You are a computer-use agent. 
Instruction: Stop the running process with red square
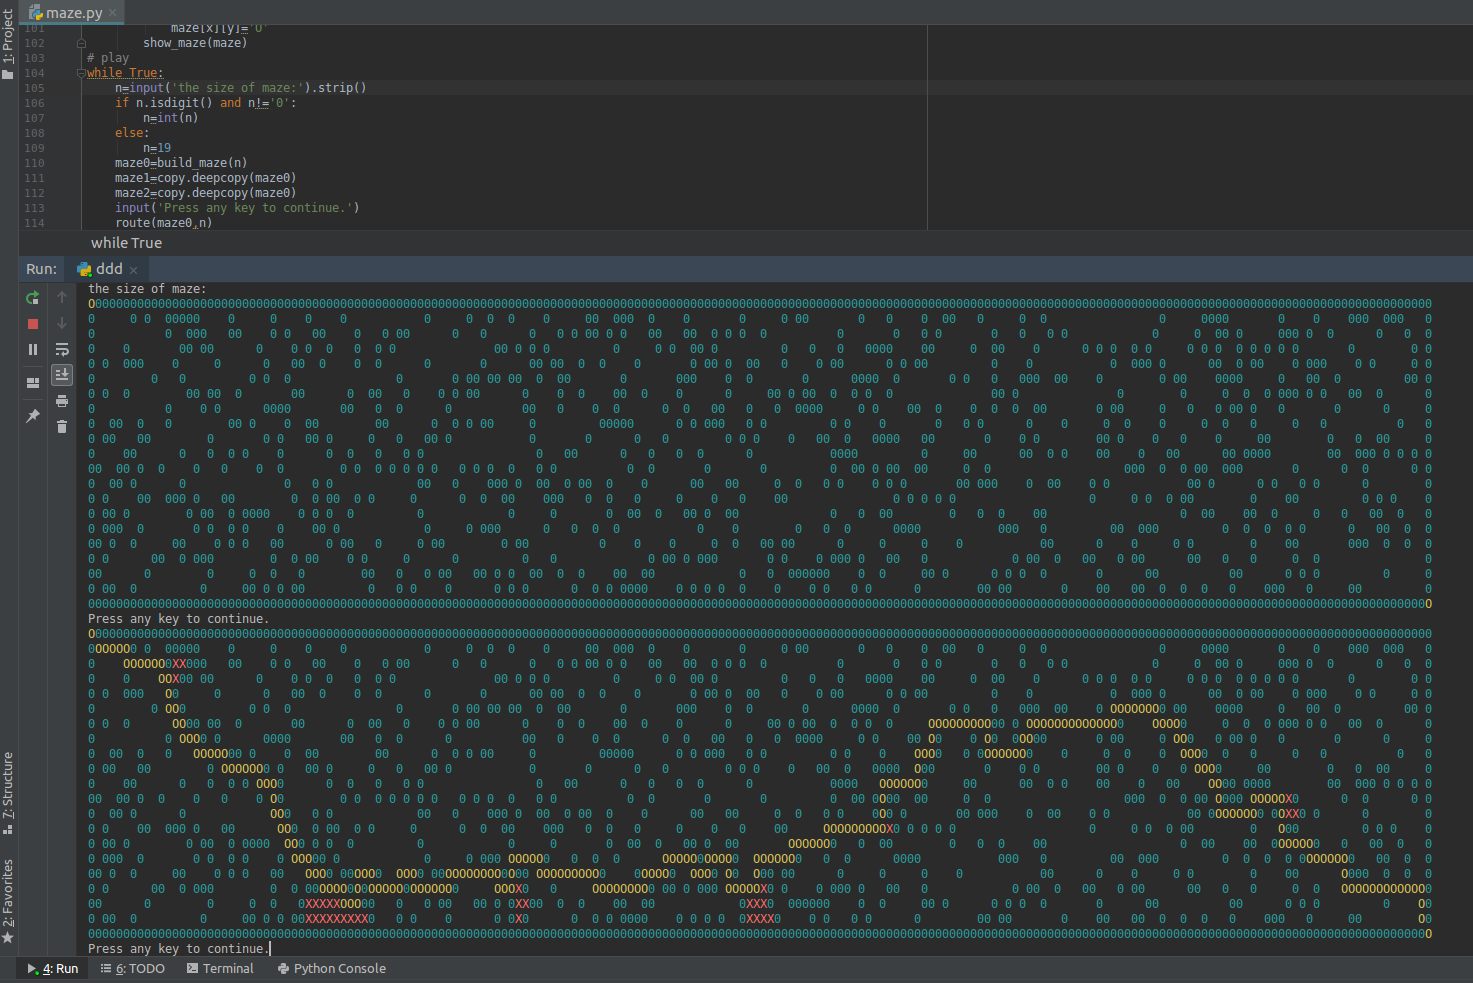(33, 324)
